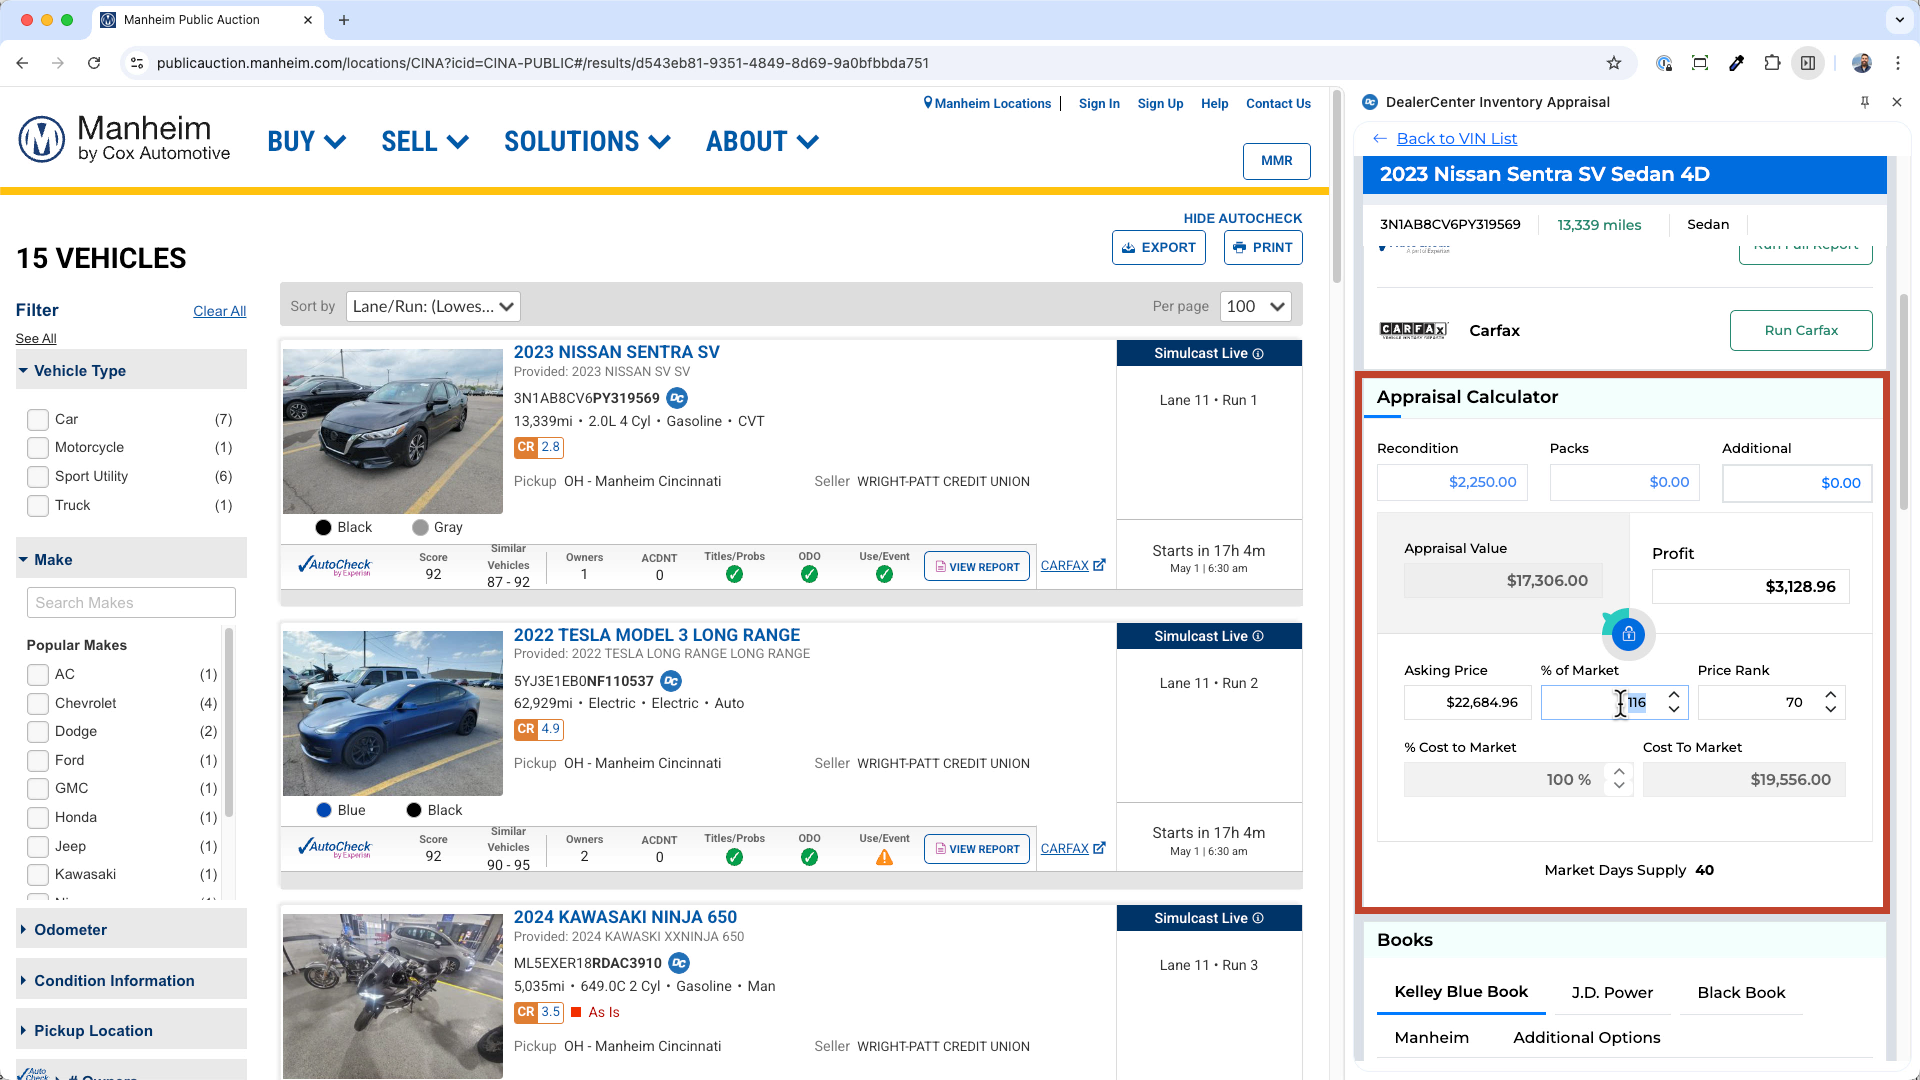1920x1080 pixels.
Task: Click the Run Carfax button
Action: tap(1801, 331)
